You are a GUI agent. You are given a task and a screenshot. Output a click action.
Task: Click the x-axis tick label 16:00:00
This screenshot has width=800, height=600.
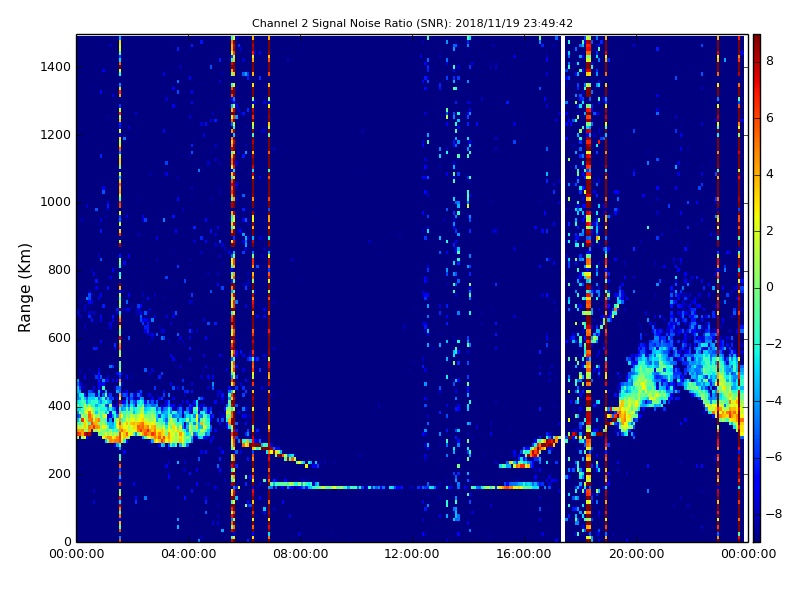524,554
